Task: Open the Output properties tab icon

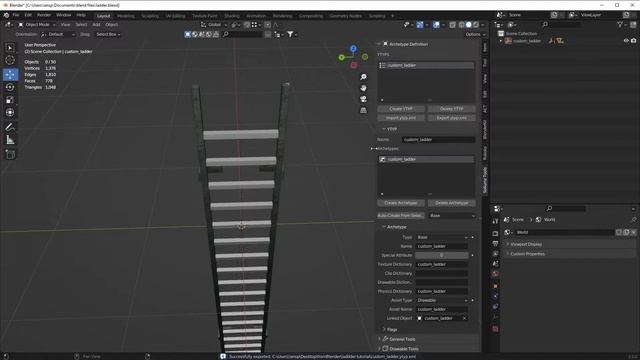Action: (x=495, y=244)
